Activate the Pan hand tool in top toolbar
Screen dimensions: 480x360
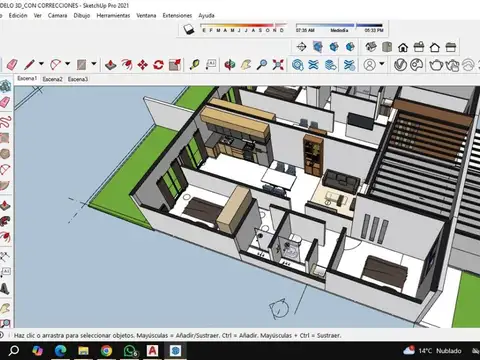pos(246,65)
